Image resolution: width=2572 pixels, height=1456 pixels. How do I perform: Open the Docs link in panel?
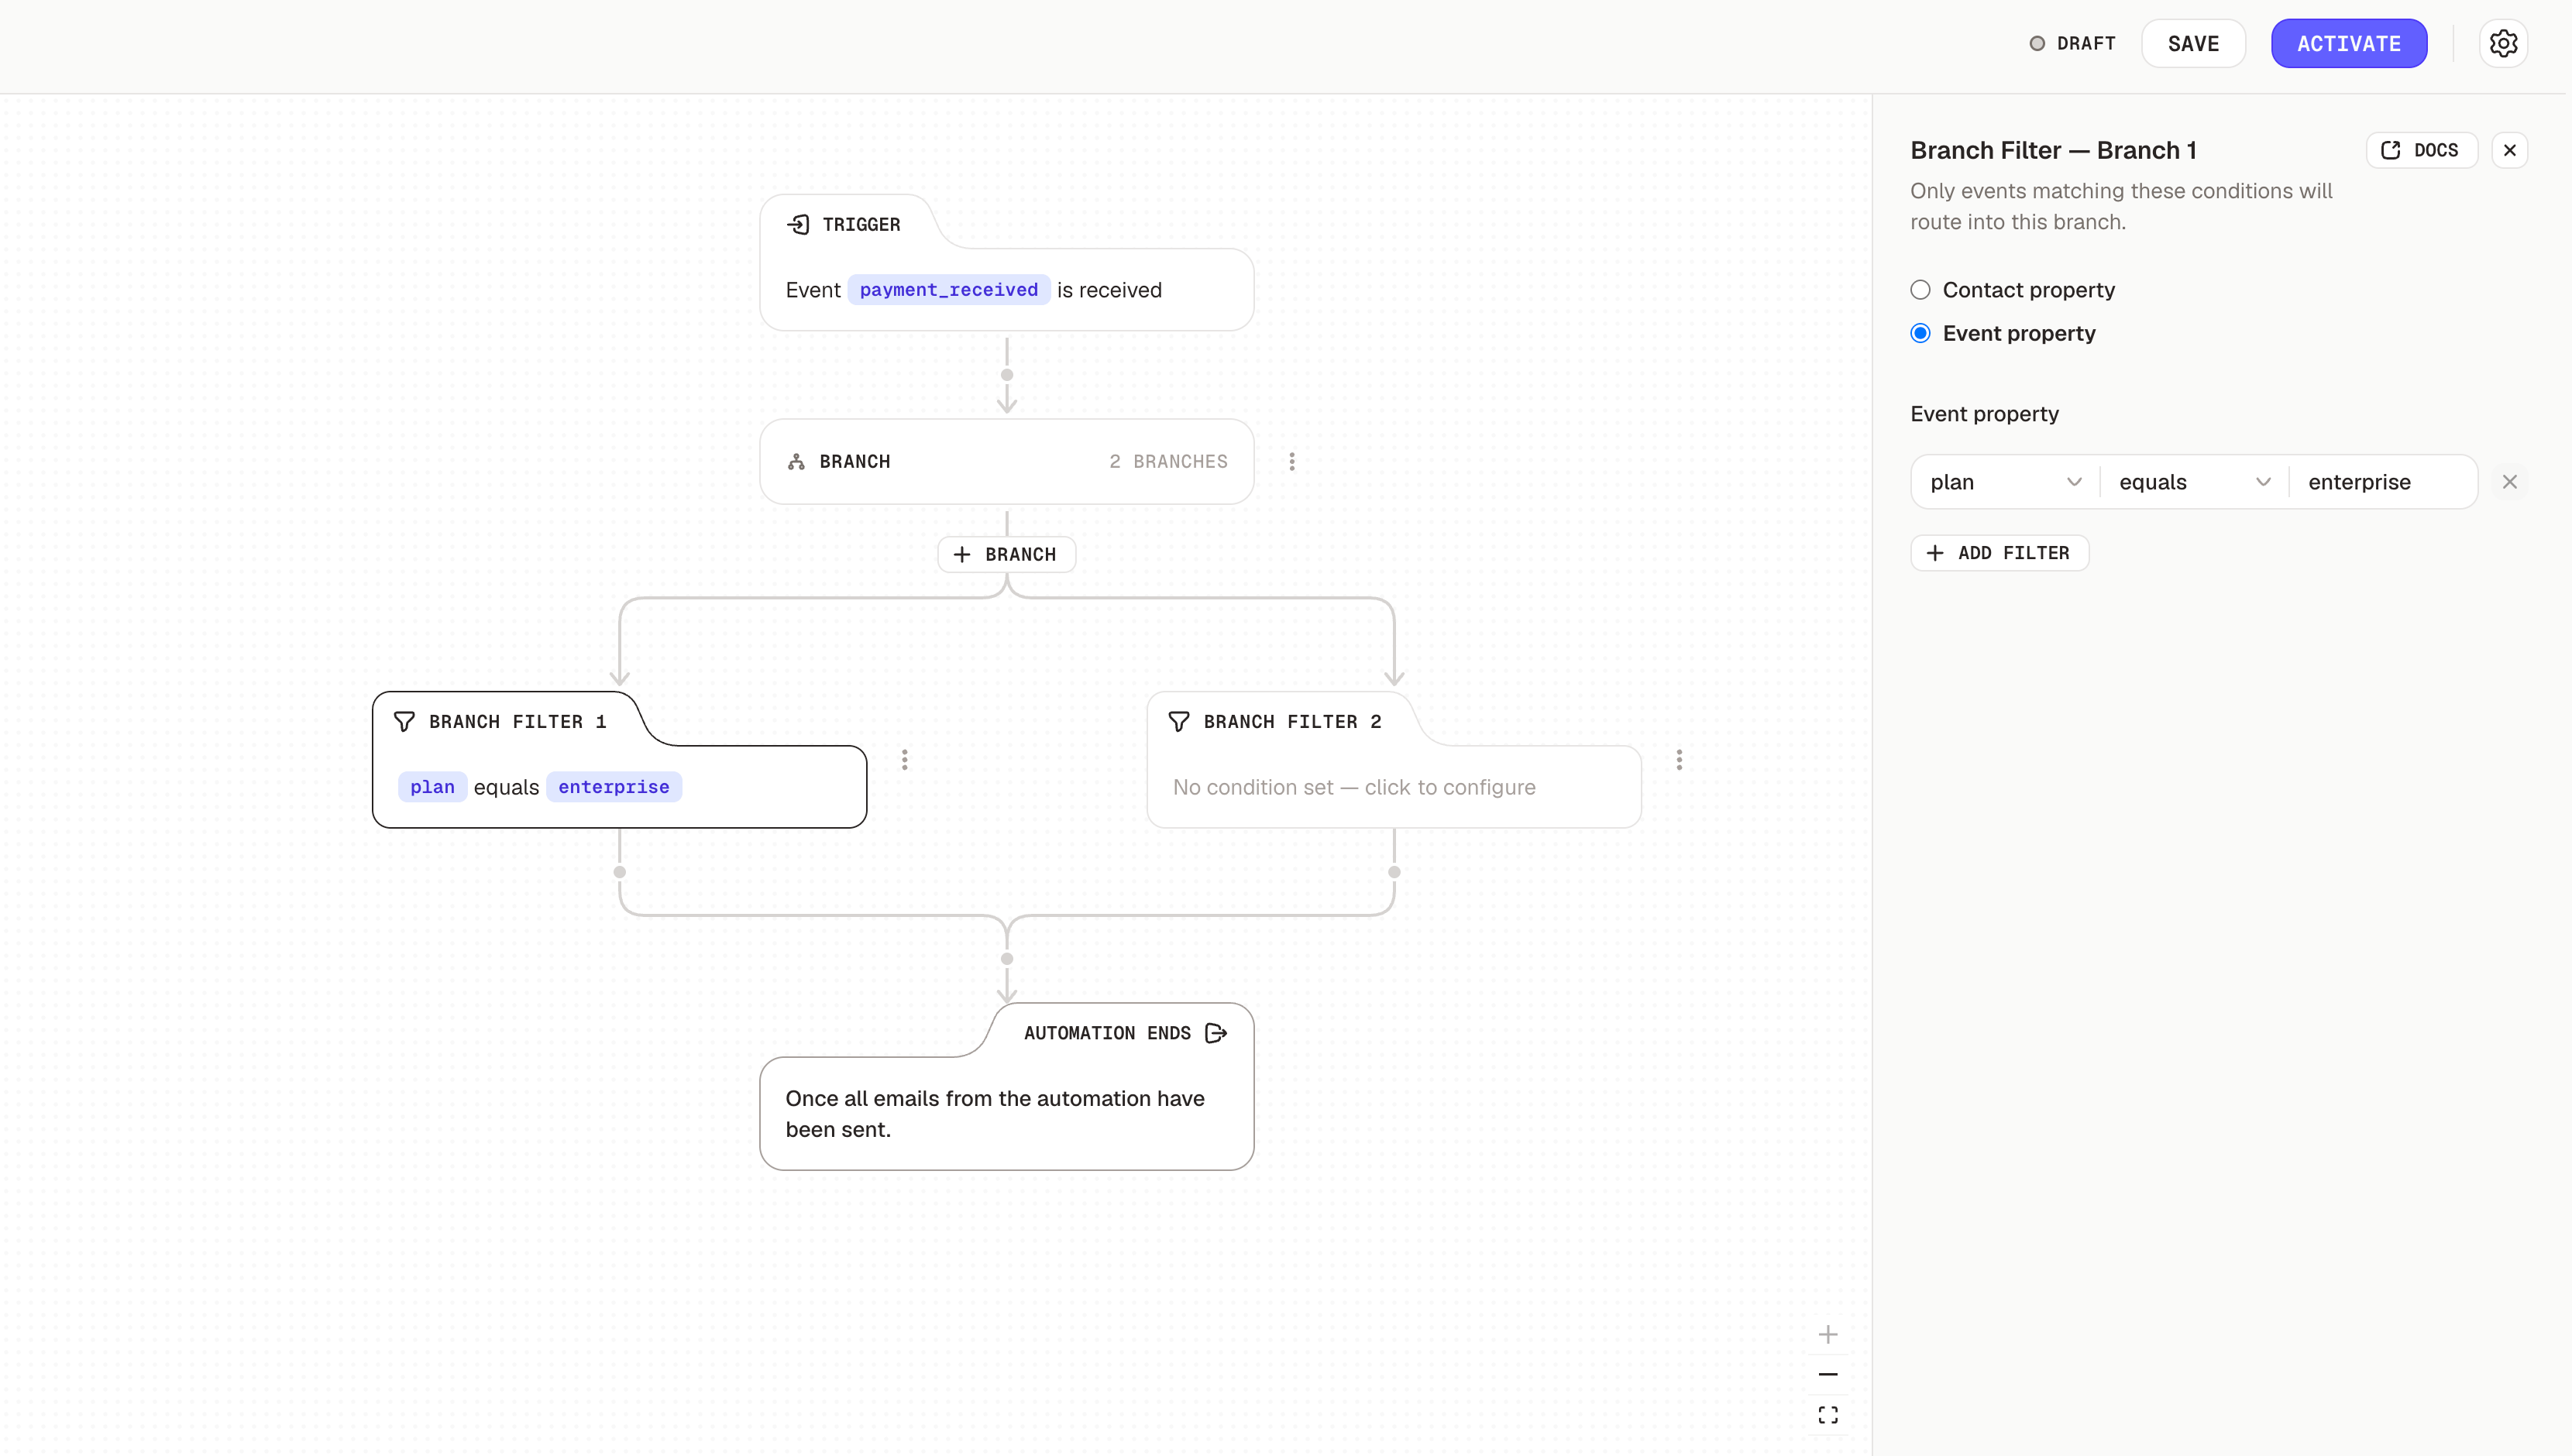(x=2421, y=150)
